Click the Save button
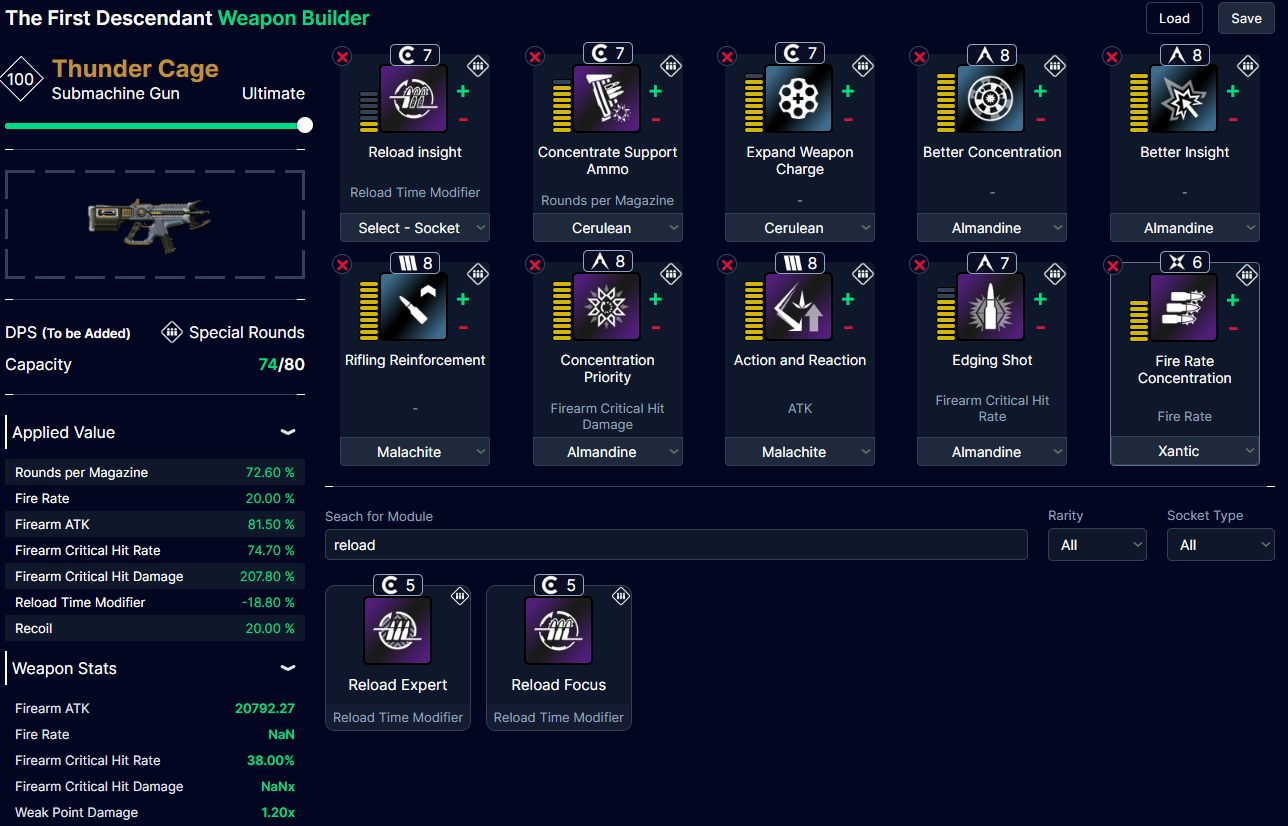Viewport: 1288px width, 826px height. (1246, 18)
